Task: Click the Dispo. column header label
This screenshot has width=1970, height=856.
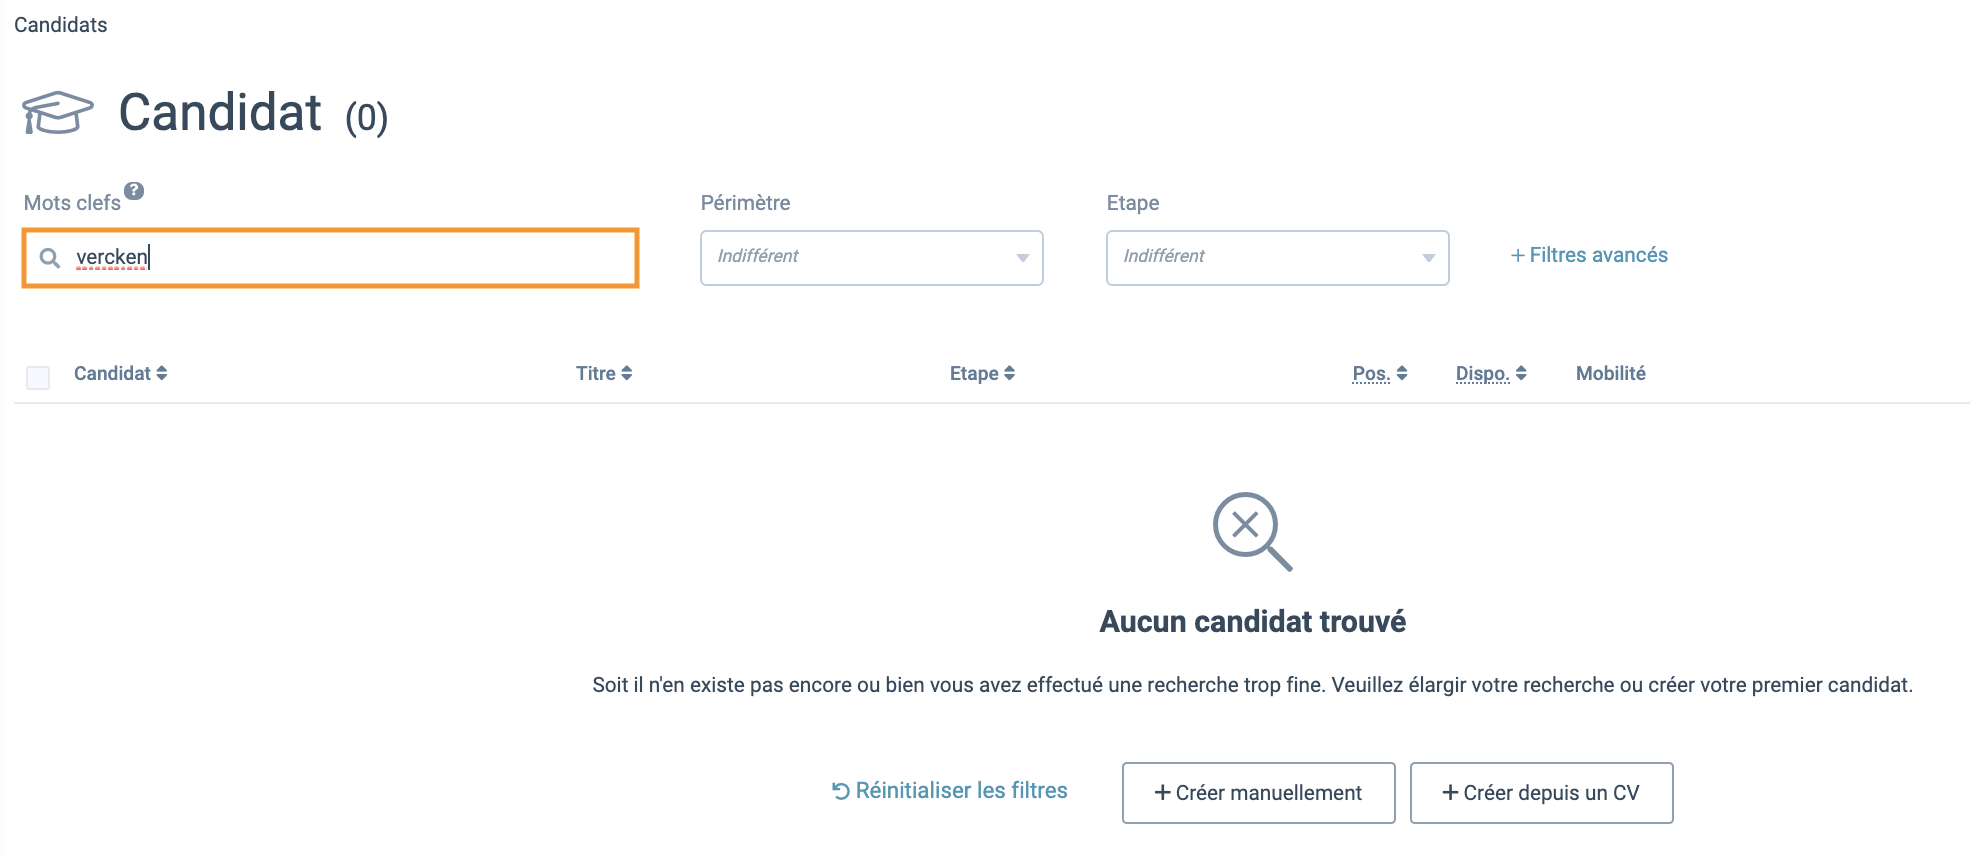Action: tap(1482, 373)
